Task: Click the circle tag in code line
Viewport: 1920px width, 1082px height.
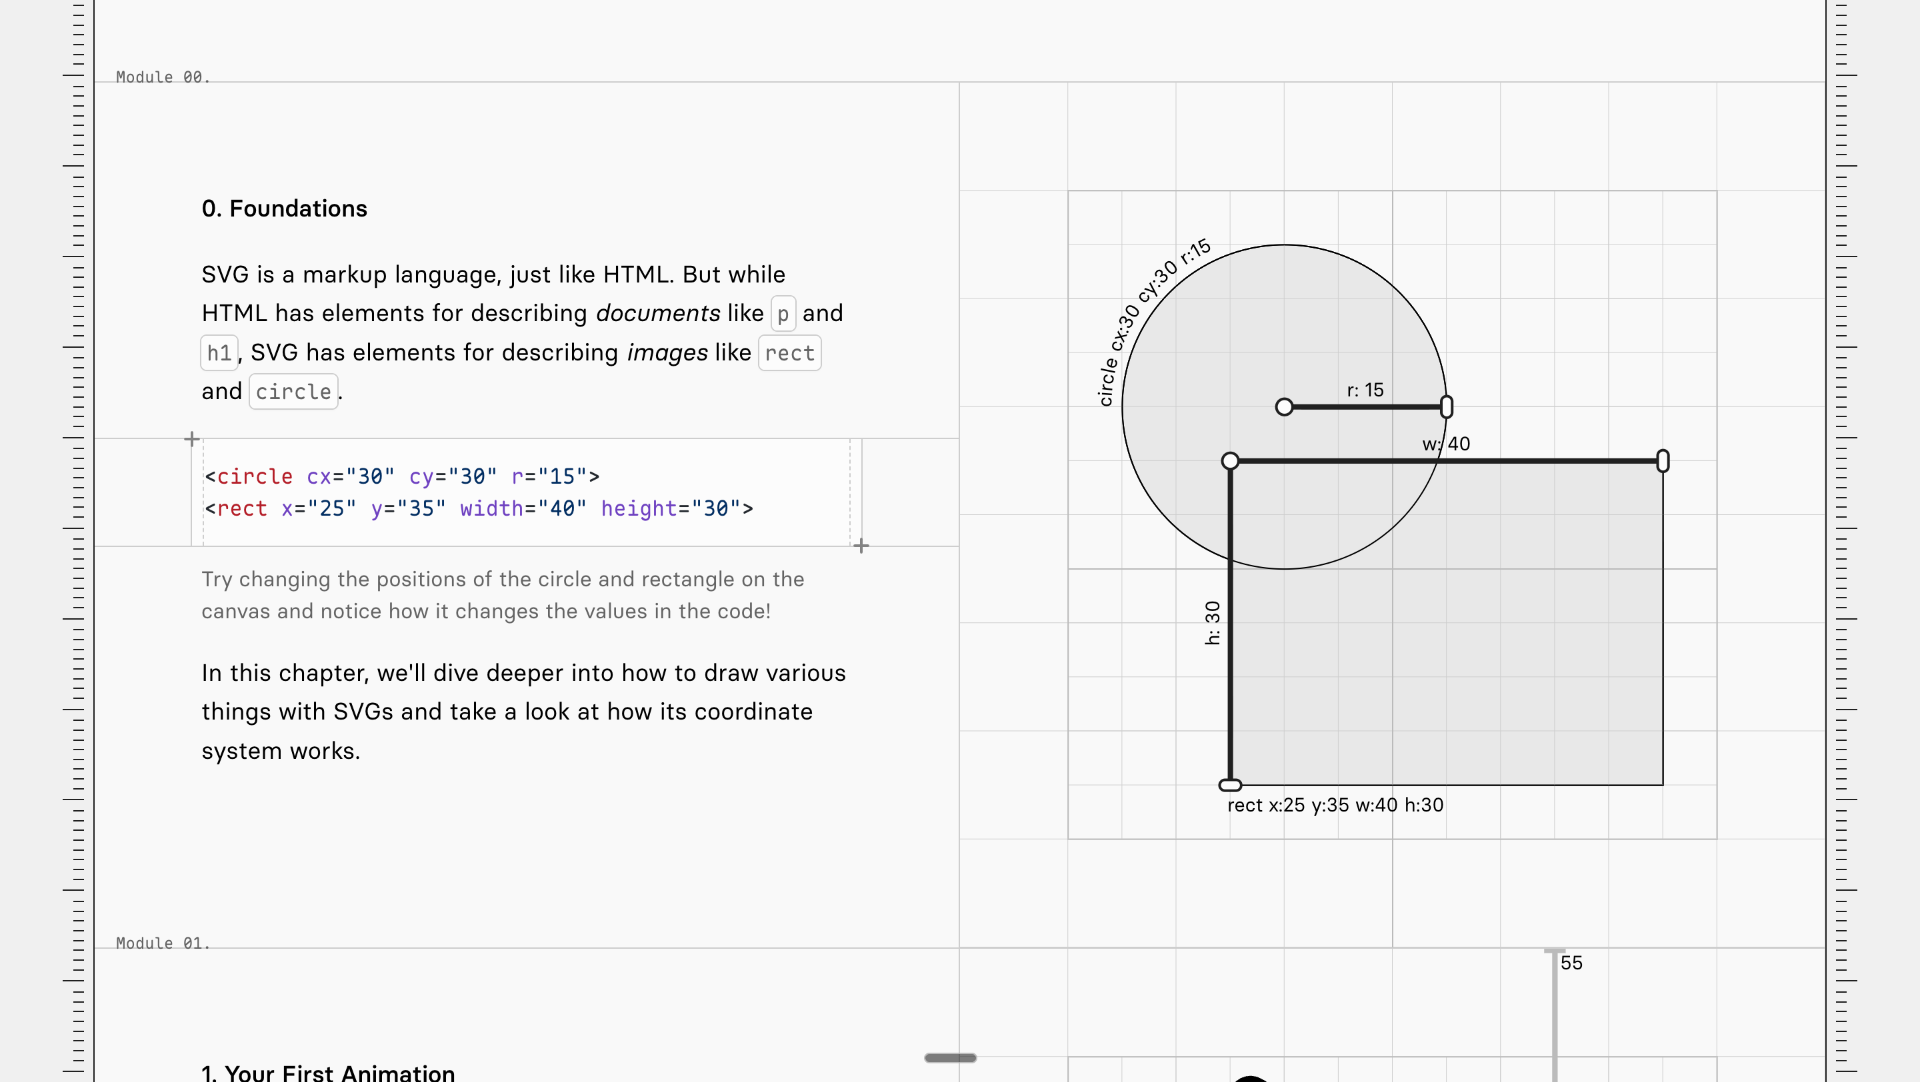Action: pyautogui.click(x=254, y=477)
